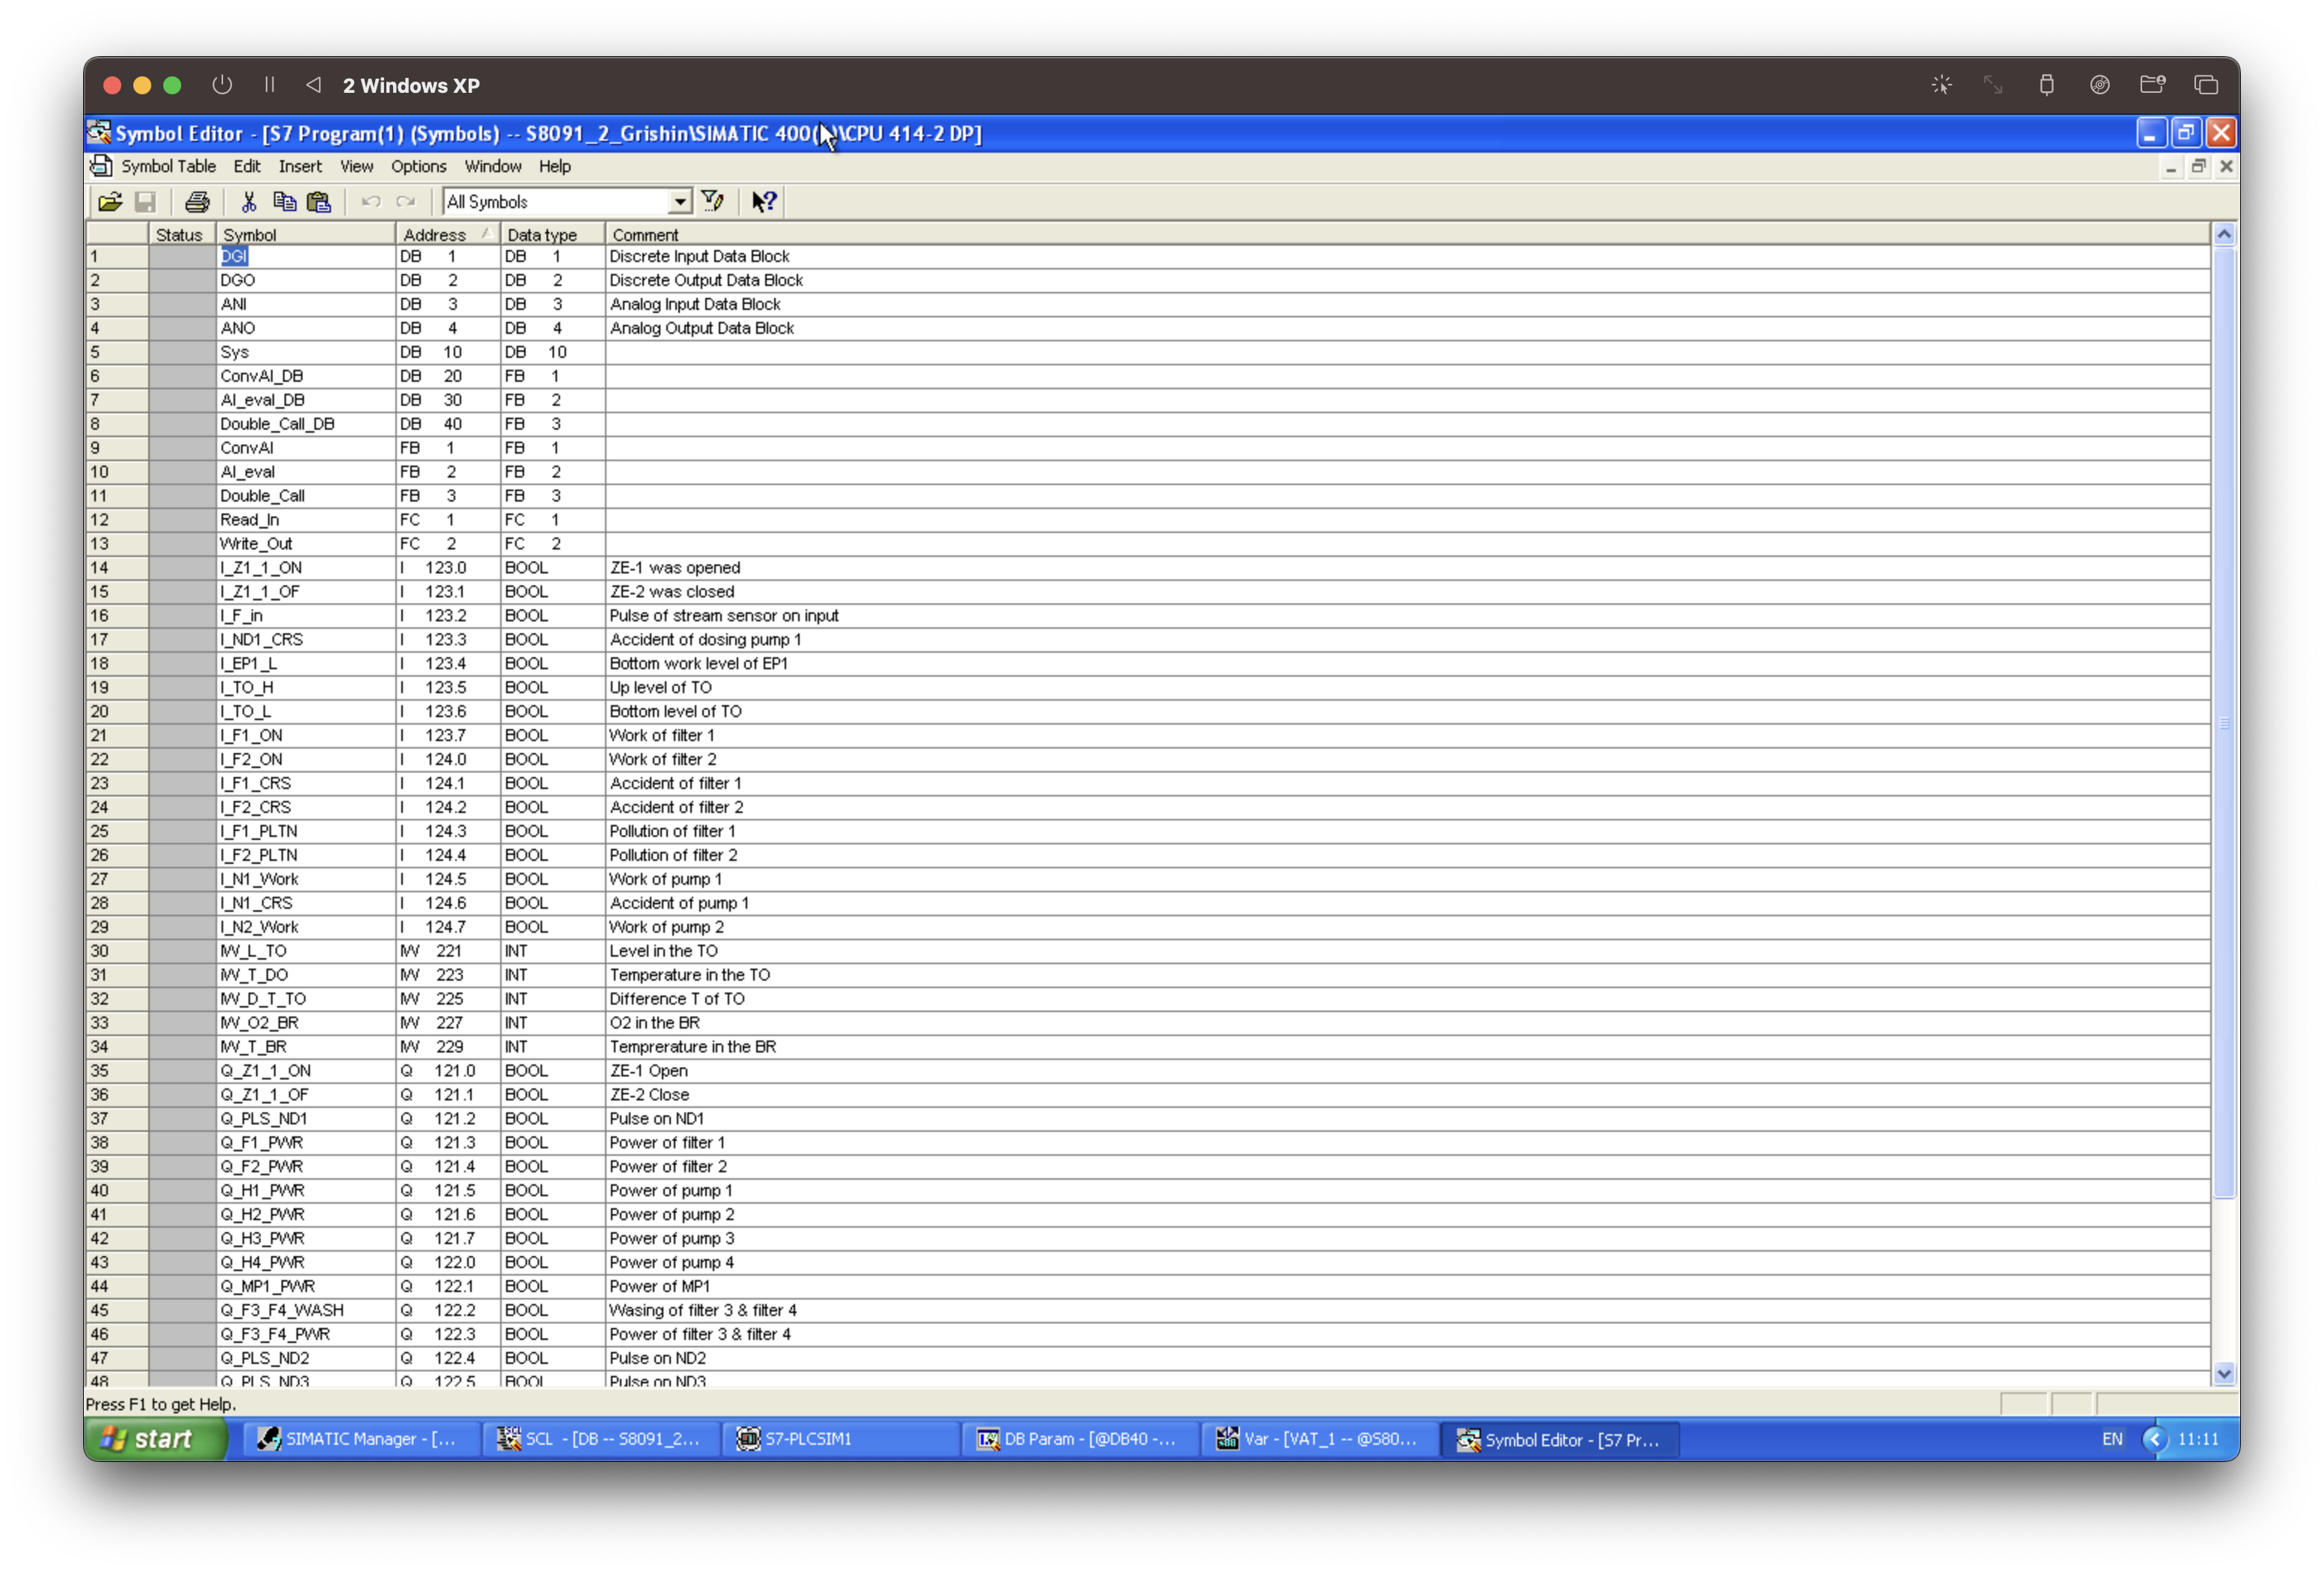Click the Print toolbar icon
The image size is (2324, 1572).
[197, 202]
